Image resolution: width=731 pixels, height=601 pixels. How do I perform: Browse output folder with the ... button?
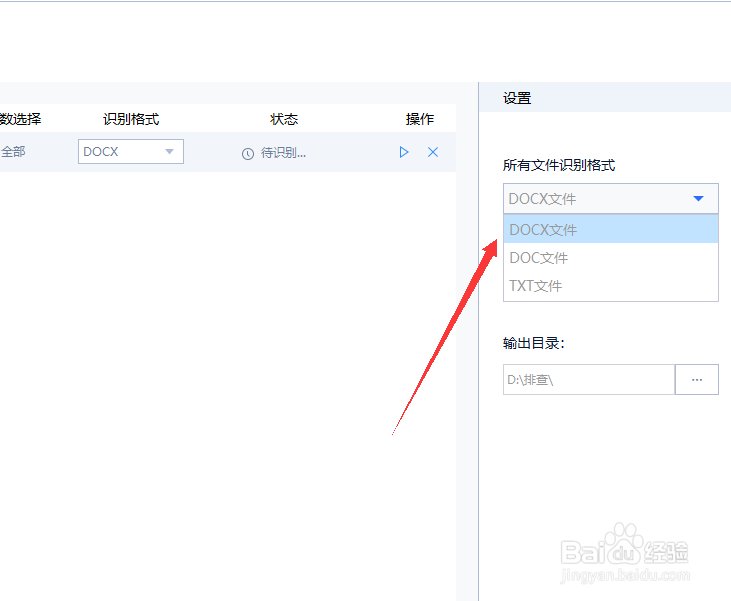tap(697, 380)
